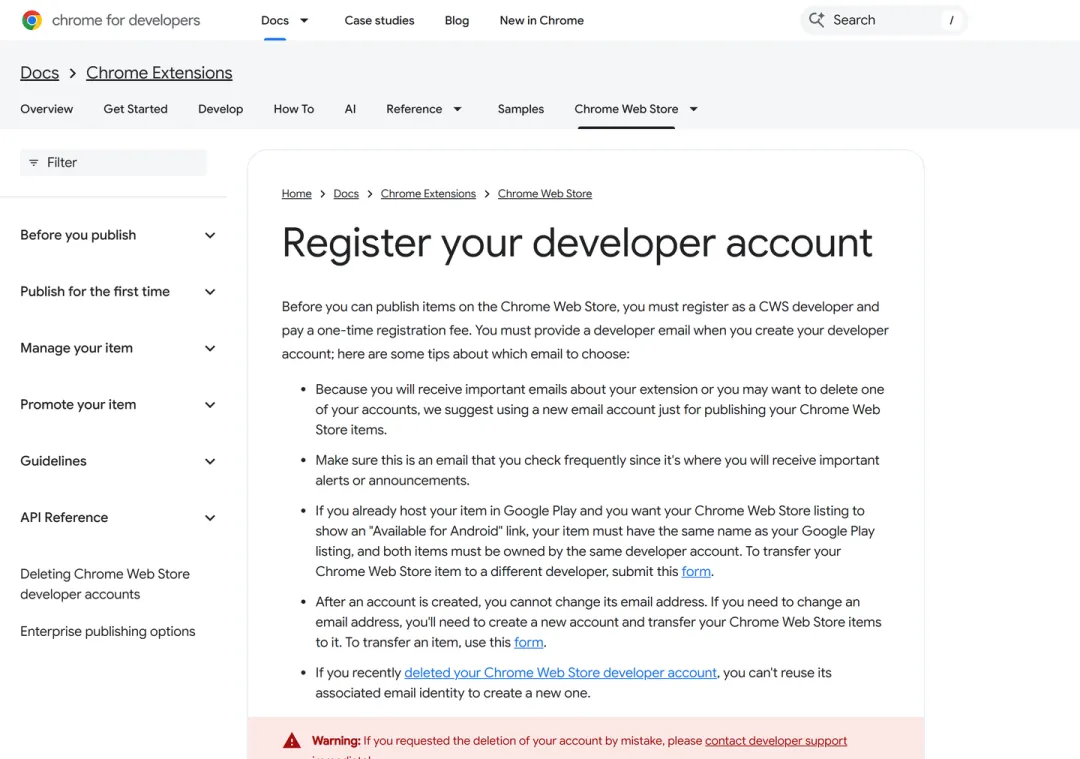Click the Home breadcrumb link
The height and width of the screenshot is (759, 1080).
(x=296, y=194)
